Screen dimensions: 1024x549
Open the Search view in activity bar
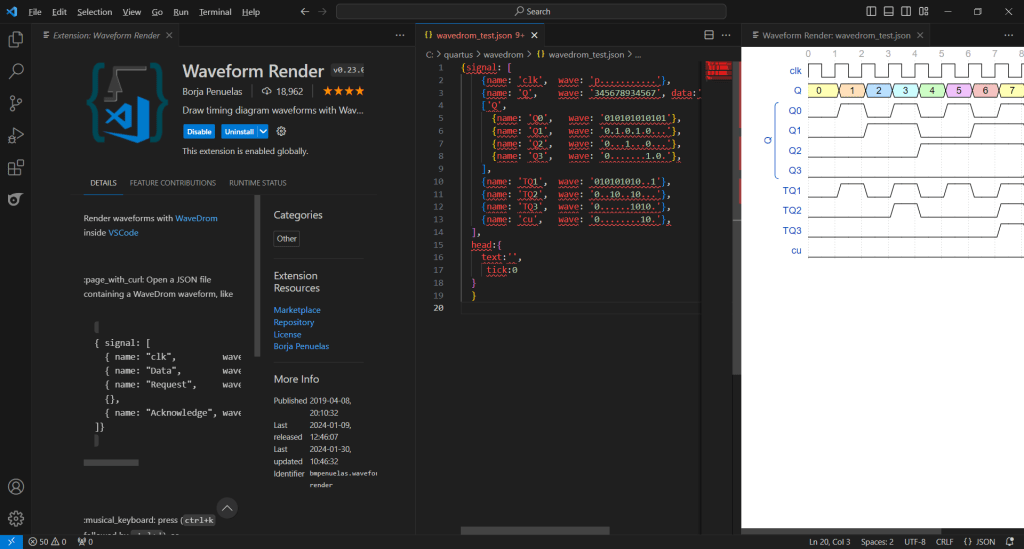point(16,72)
